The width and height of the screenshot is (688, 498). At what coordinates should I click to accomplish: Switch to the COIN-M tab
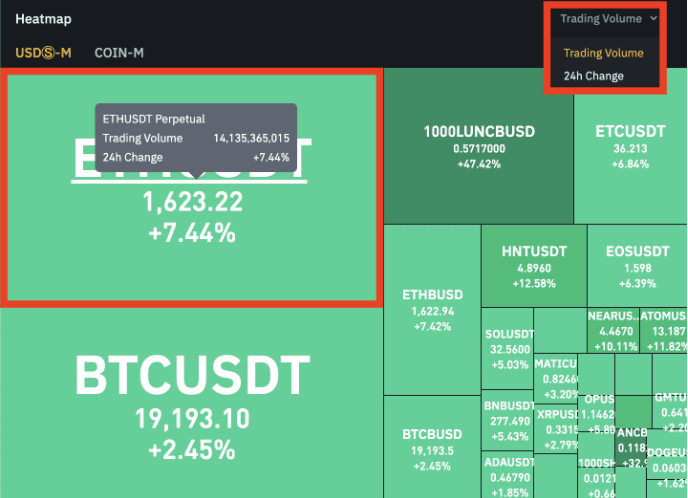coord(117,52)
